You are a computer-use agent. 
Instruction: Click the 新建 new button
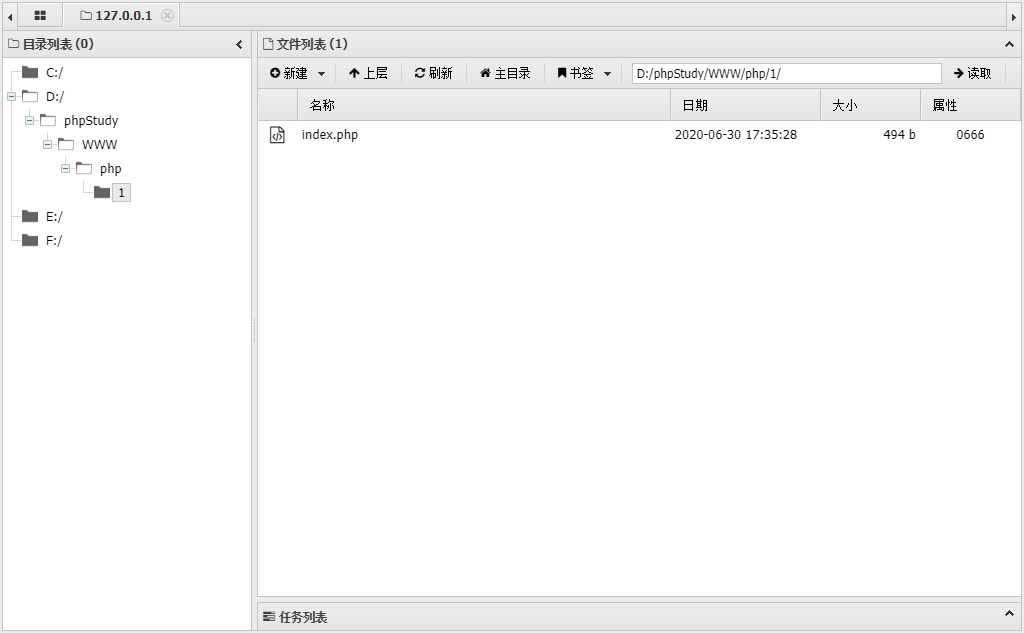289,73
